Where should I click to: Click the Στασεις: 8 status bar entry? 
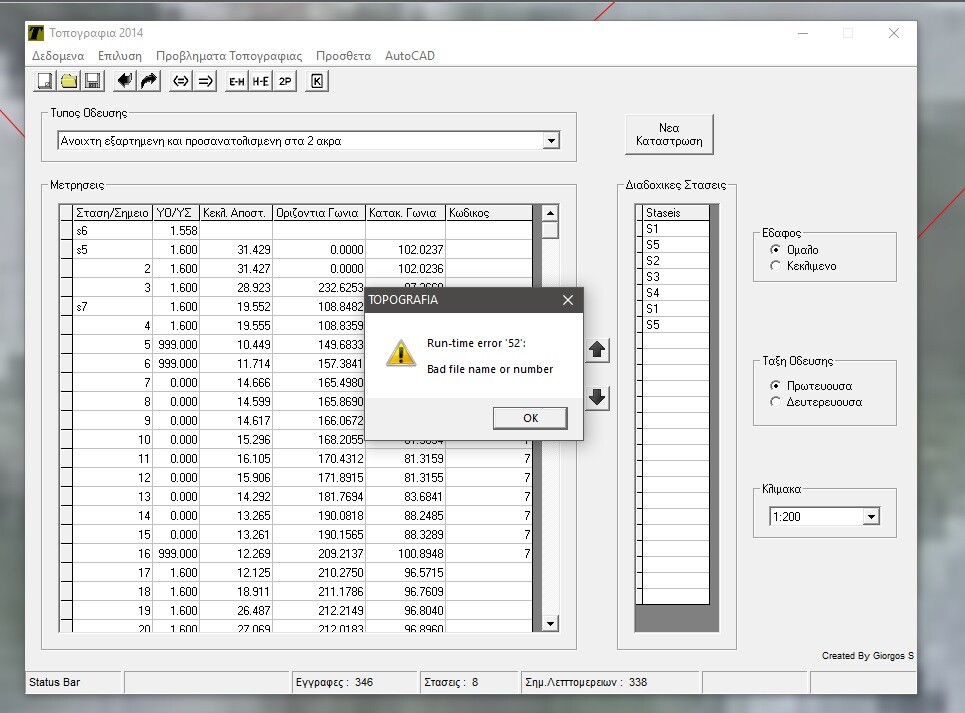tap(469, 682)
